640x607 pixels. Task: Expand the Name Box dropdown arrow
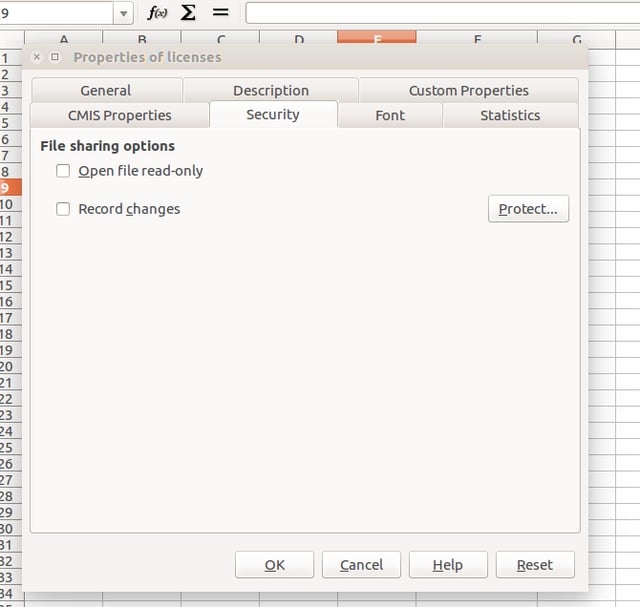[x=123, y=13]
